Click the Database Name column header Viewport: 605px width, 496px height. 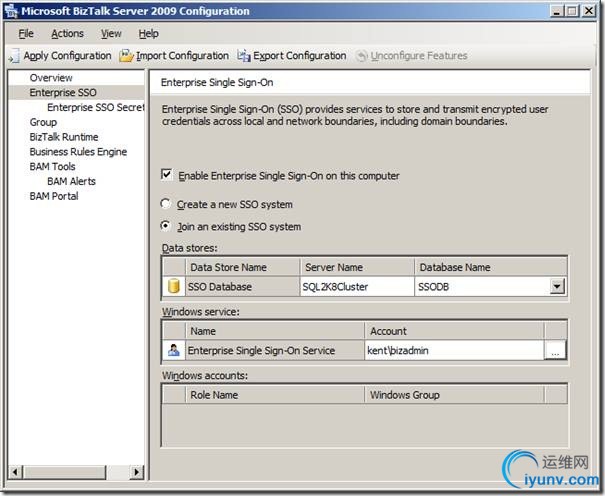point(490,267)
